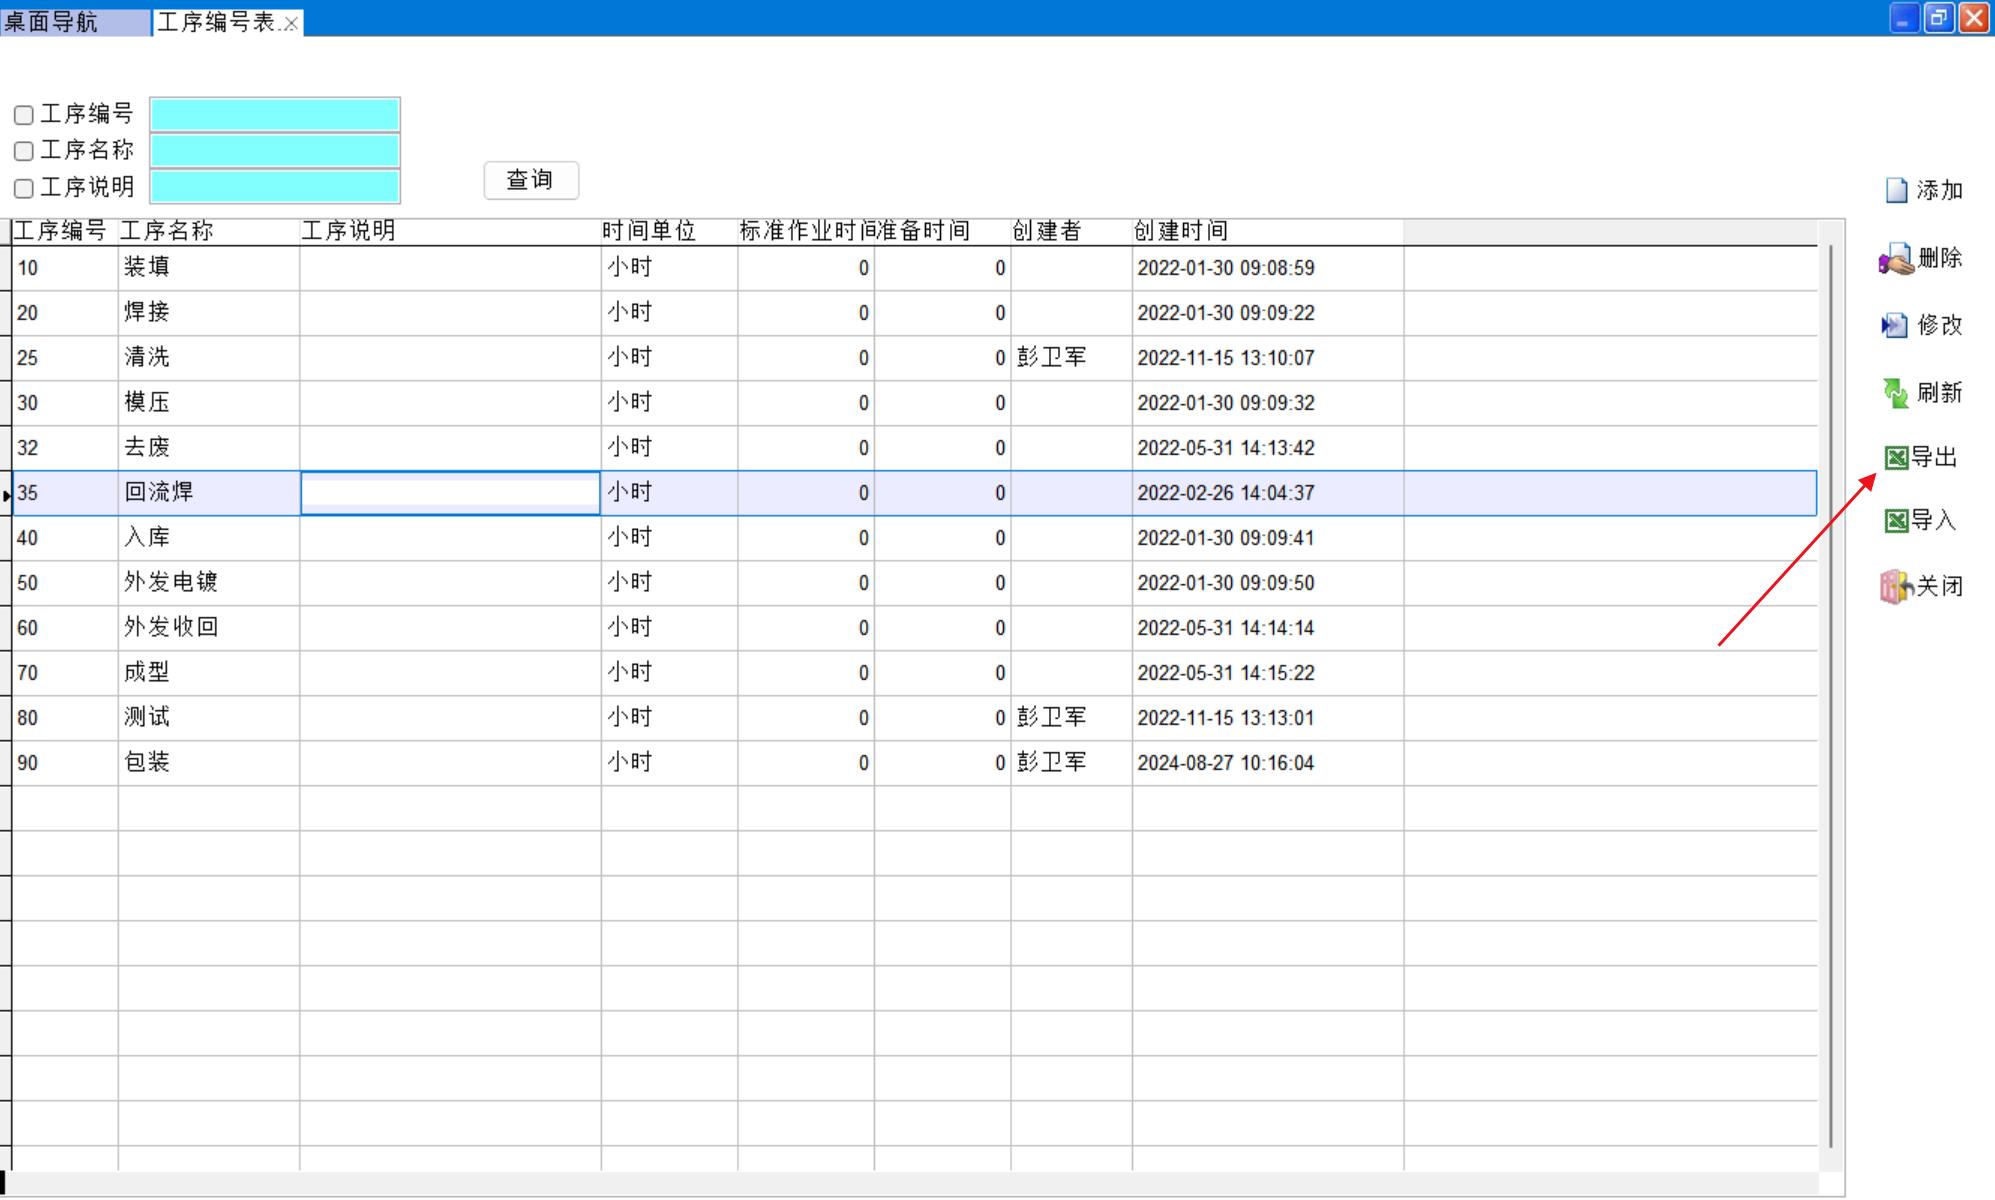1995x1200 pixels.
Task: Click the 添加 (Add) document icon
Action: click(x=1896, y=190)
